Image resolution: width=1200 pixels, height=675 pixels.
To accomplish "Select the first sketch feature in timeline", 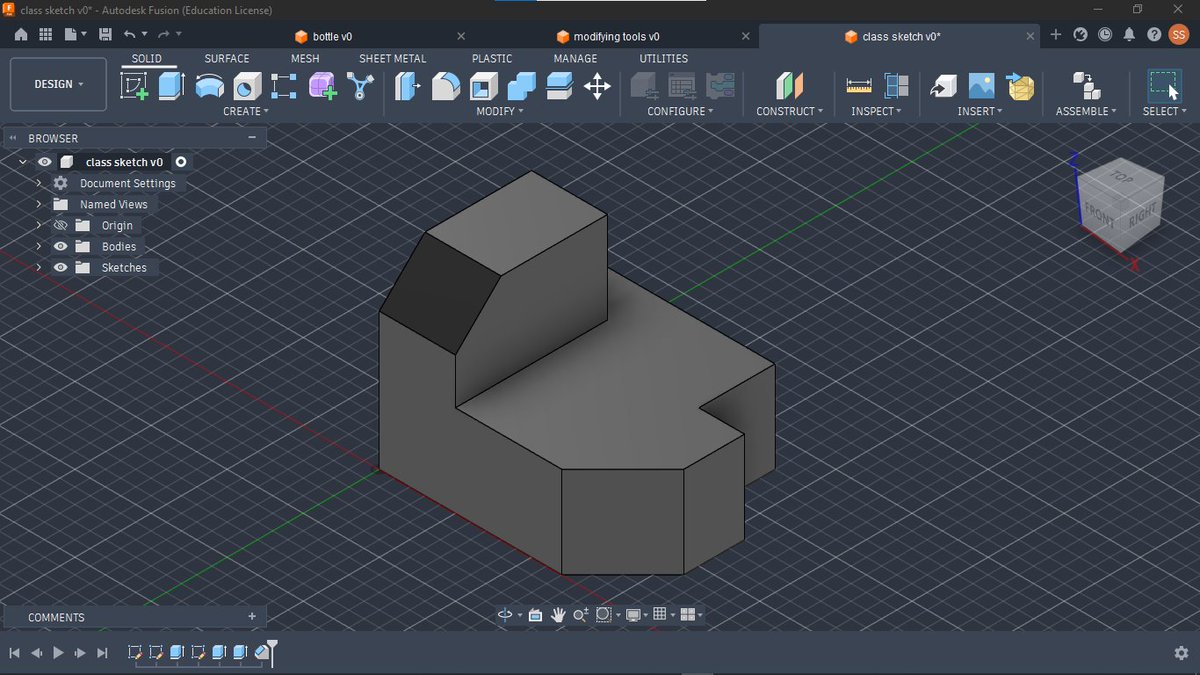I will (135, 652).
